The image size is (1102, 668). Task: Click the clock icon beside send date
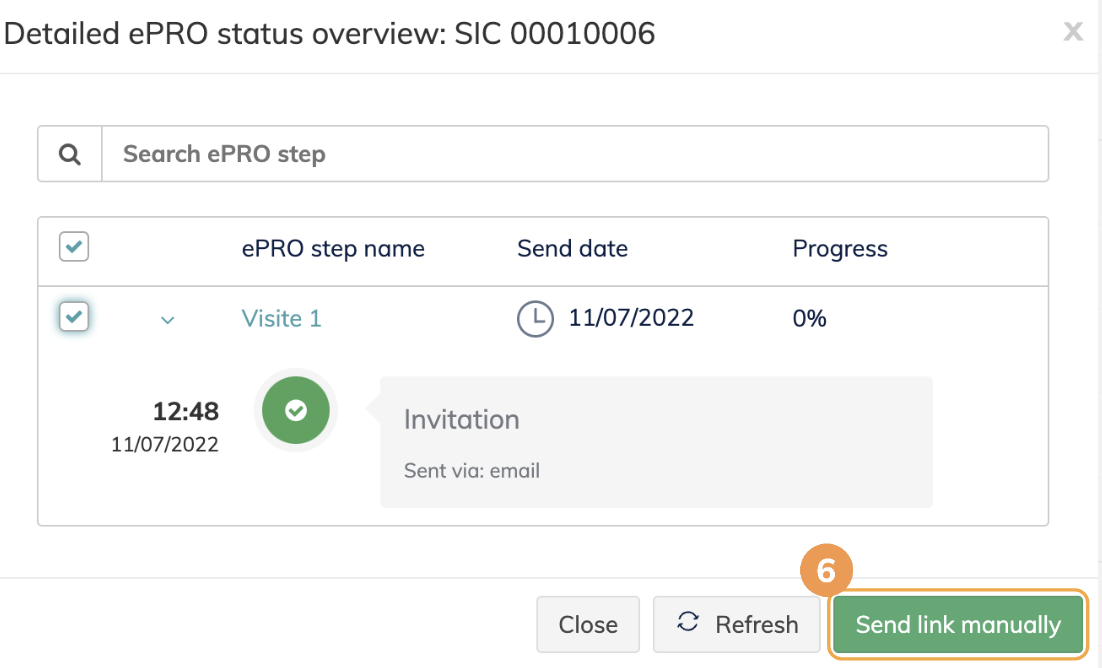pyautogui.click(x=535, y=319)
